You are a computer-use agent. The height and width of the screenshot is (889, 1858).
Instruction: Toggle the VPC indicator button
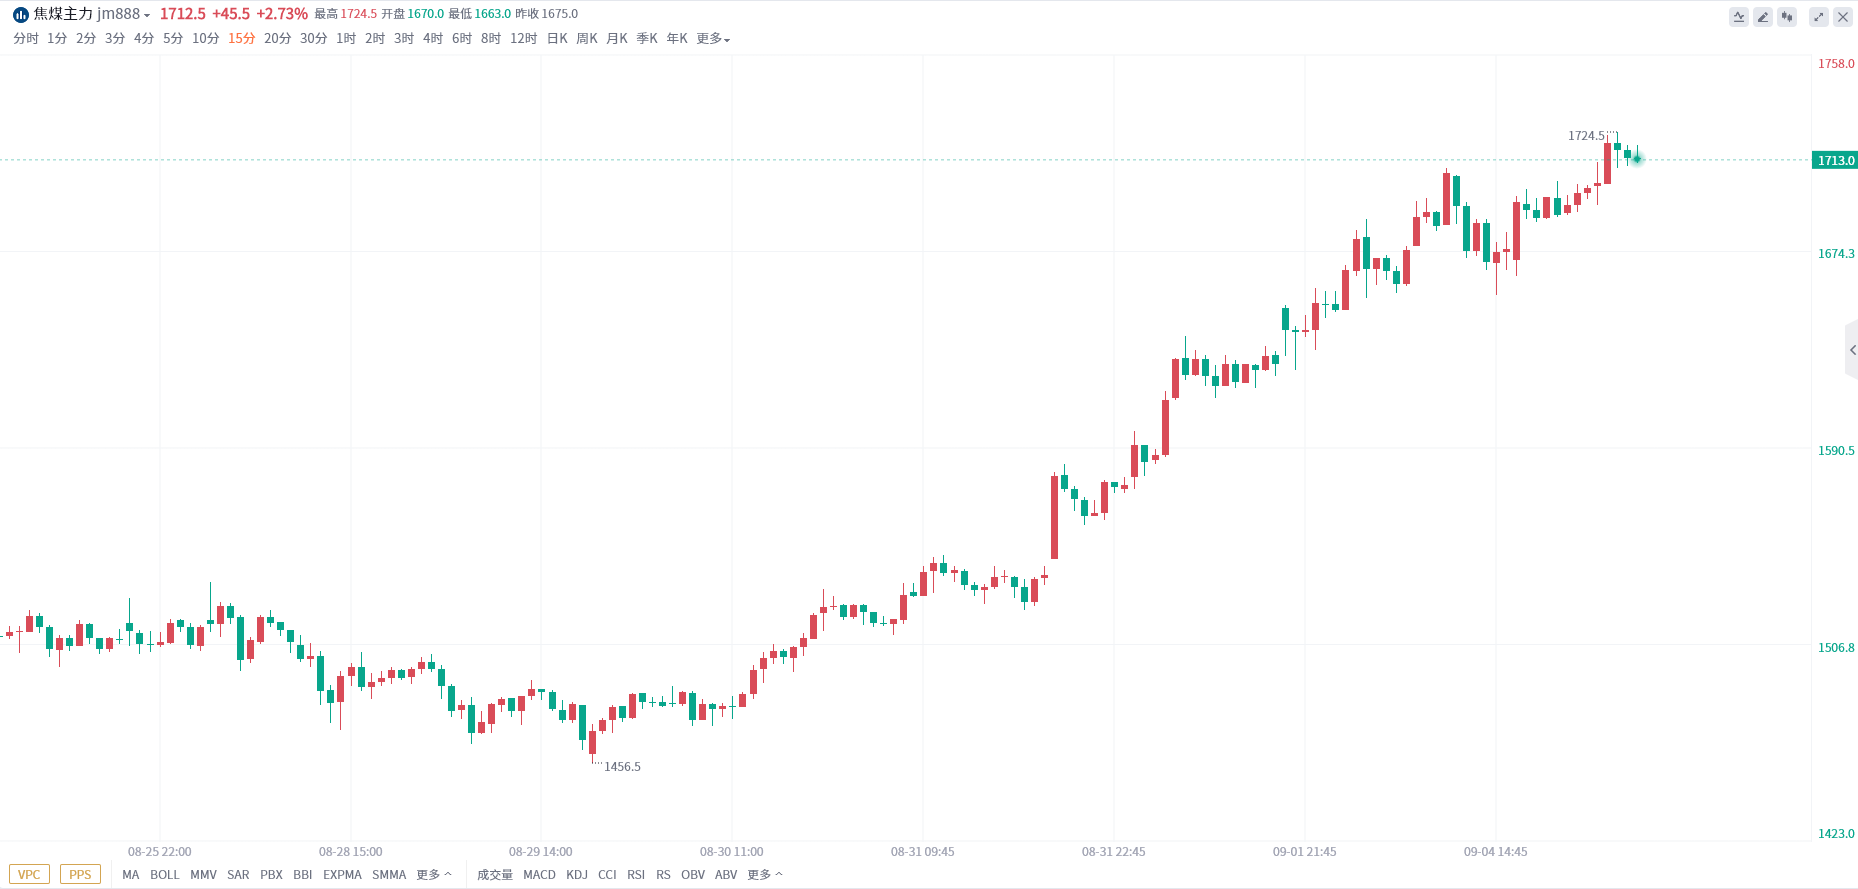[x=29, y=875]
